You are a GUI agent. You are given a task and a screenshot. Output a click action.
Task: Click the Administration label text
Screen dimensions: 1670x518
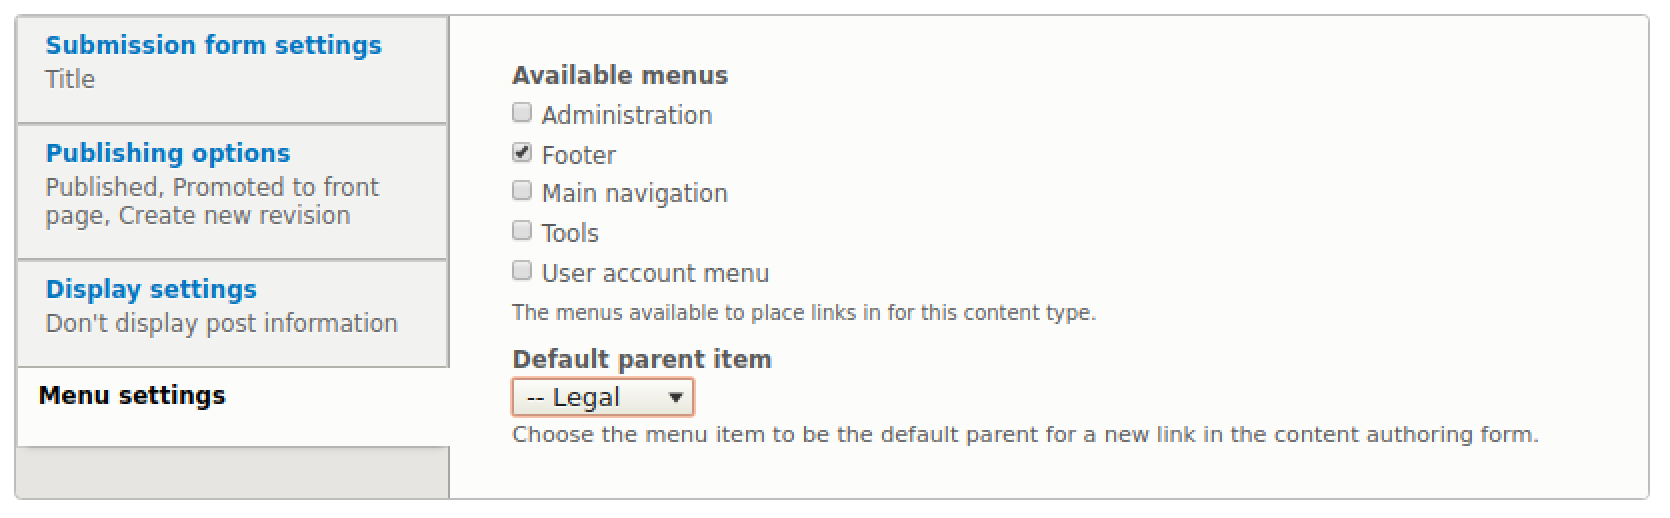pos(627,116)
